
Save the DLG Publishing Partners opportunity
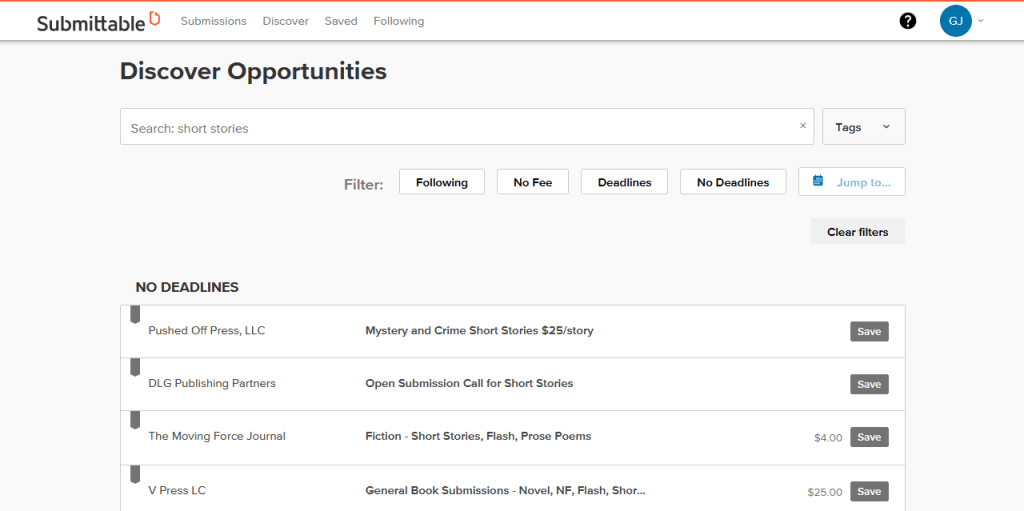tap(869, 384)
